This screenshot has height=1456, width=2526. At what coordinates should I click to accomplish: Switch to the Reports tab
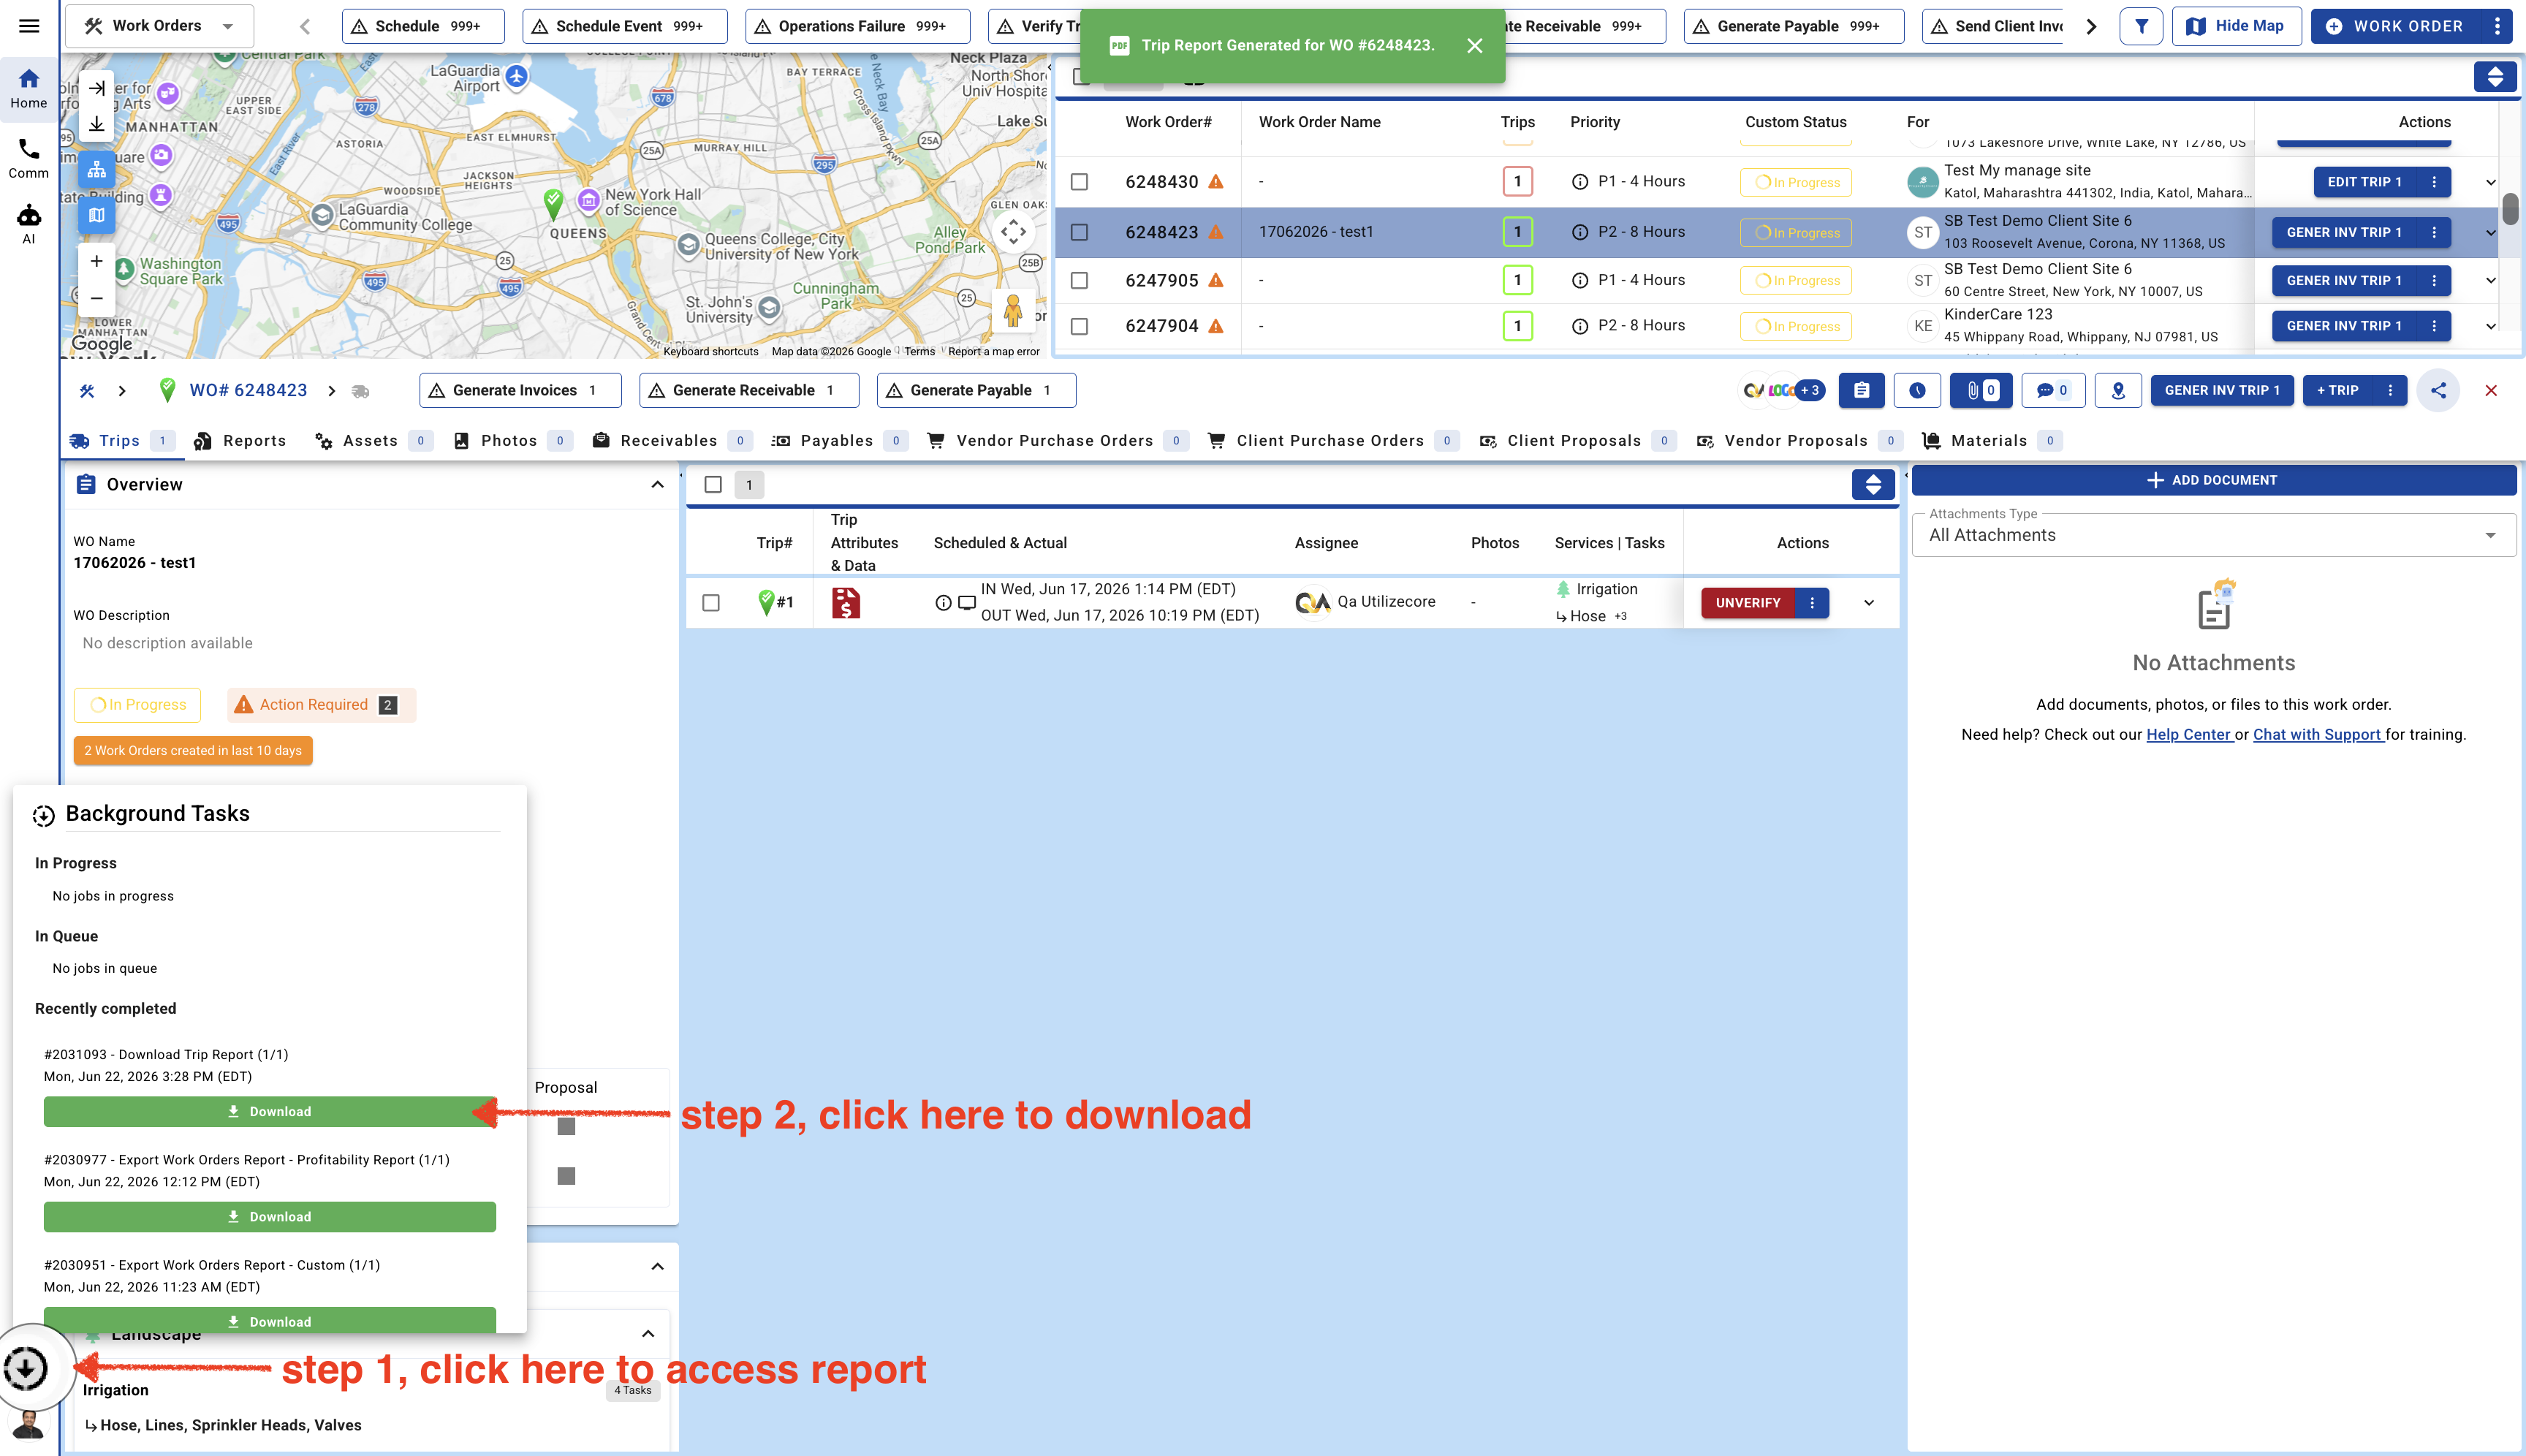(240, 441)
